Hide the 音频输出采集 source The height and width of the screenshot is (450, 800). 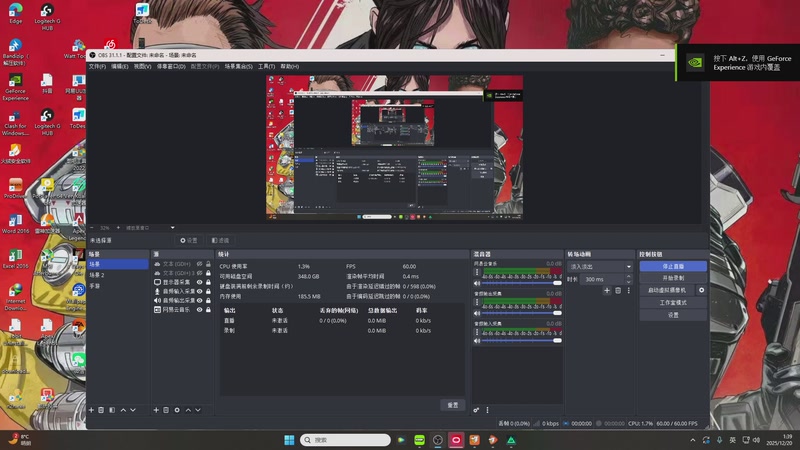[x=199, y=301]
